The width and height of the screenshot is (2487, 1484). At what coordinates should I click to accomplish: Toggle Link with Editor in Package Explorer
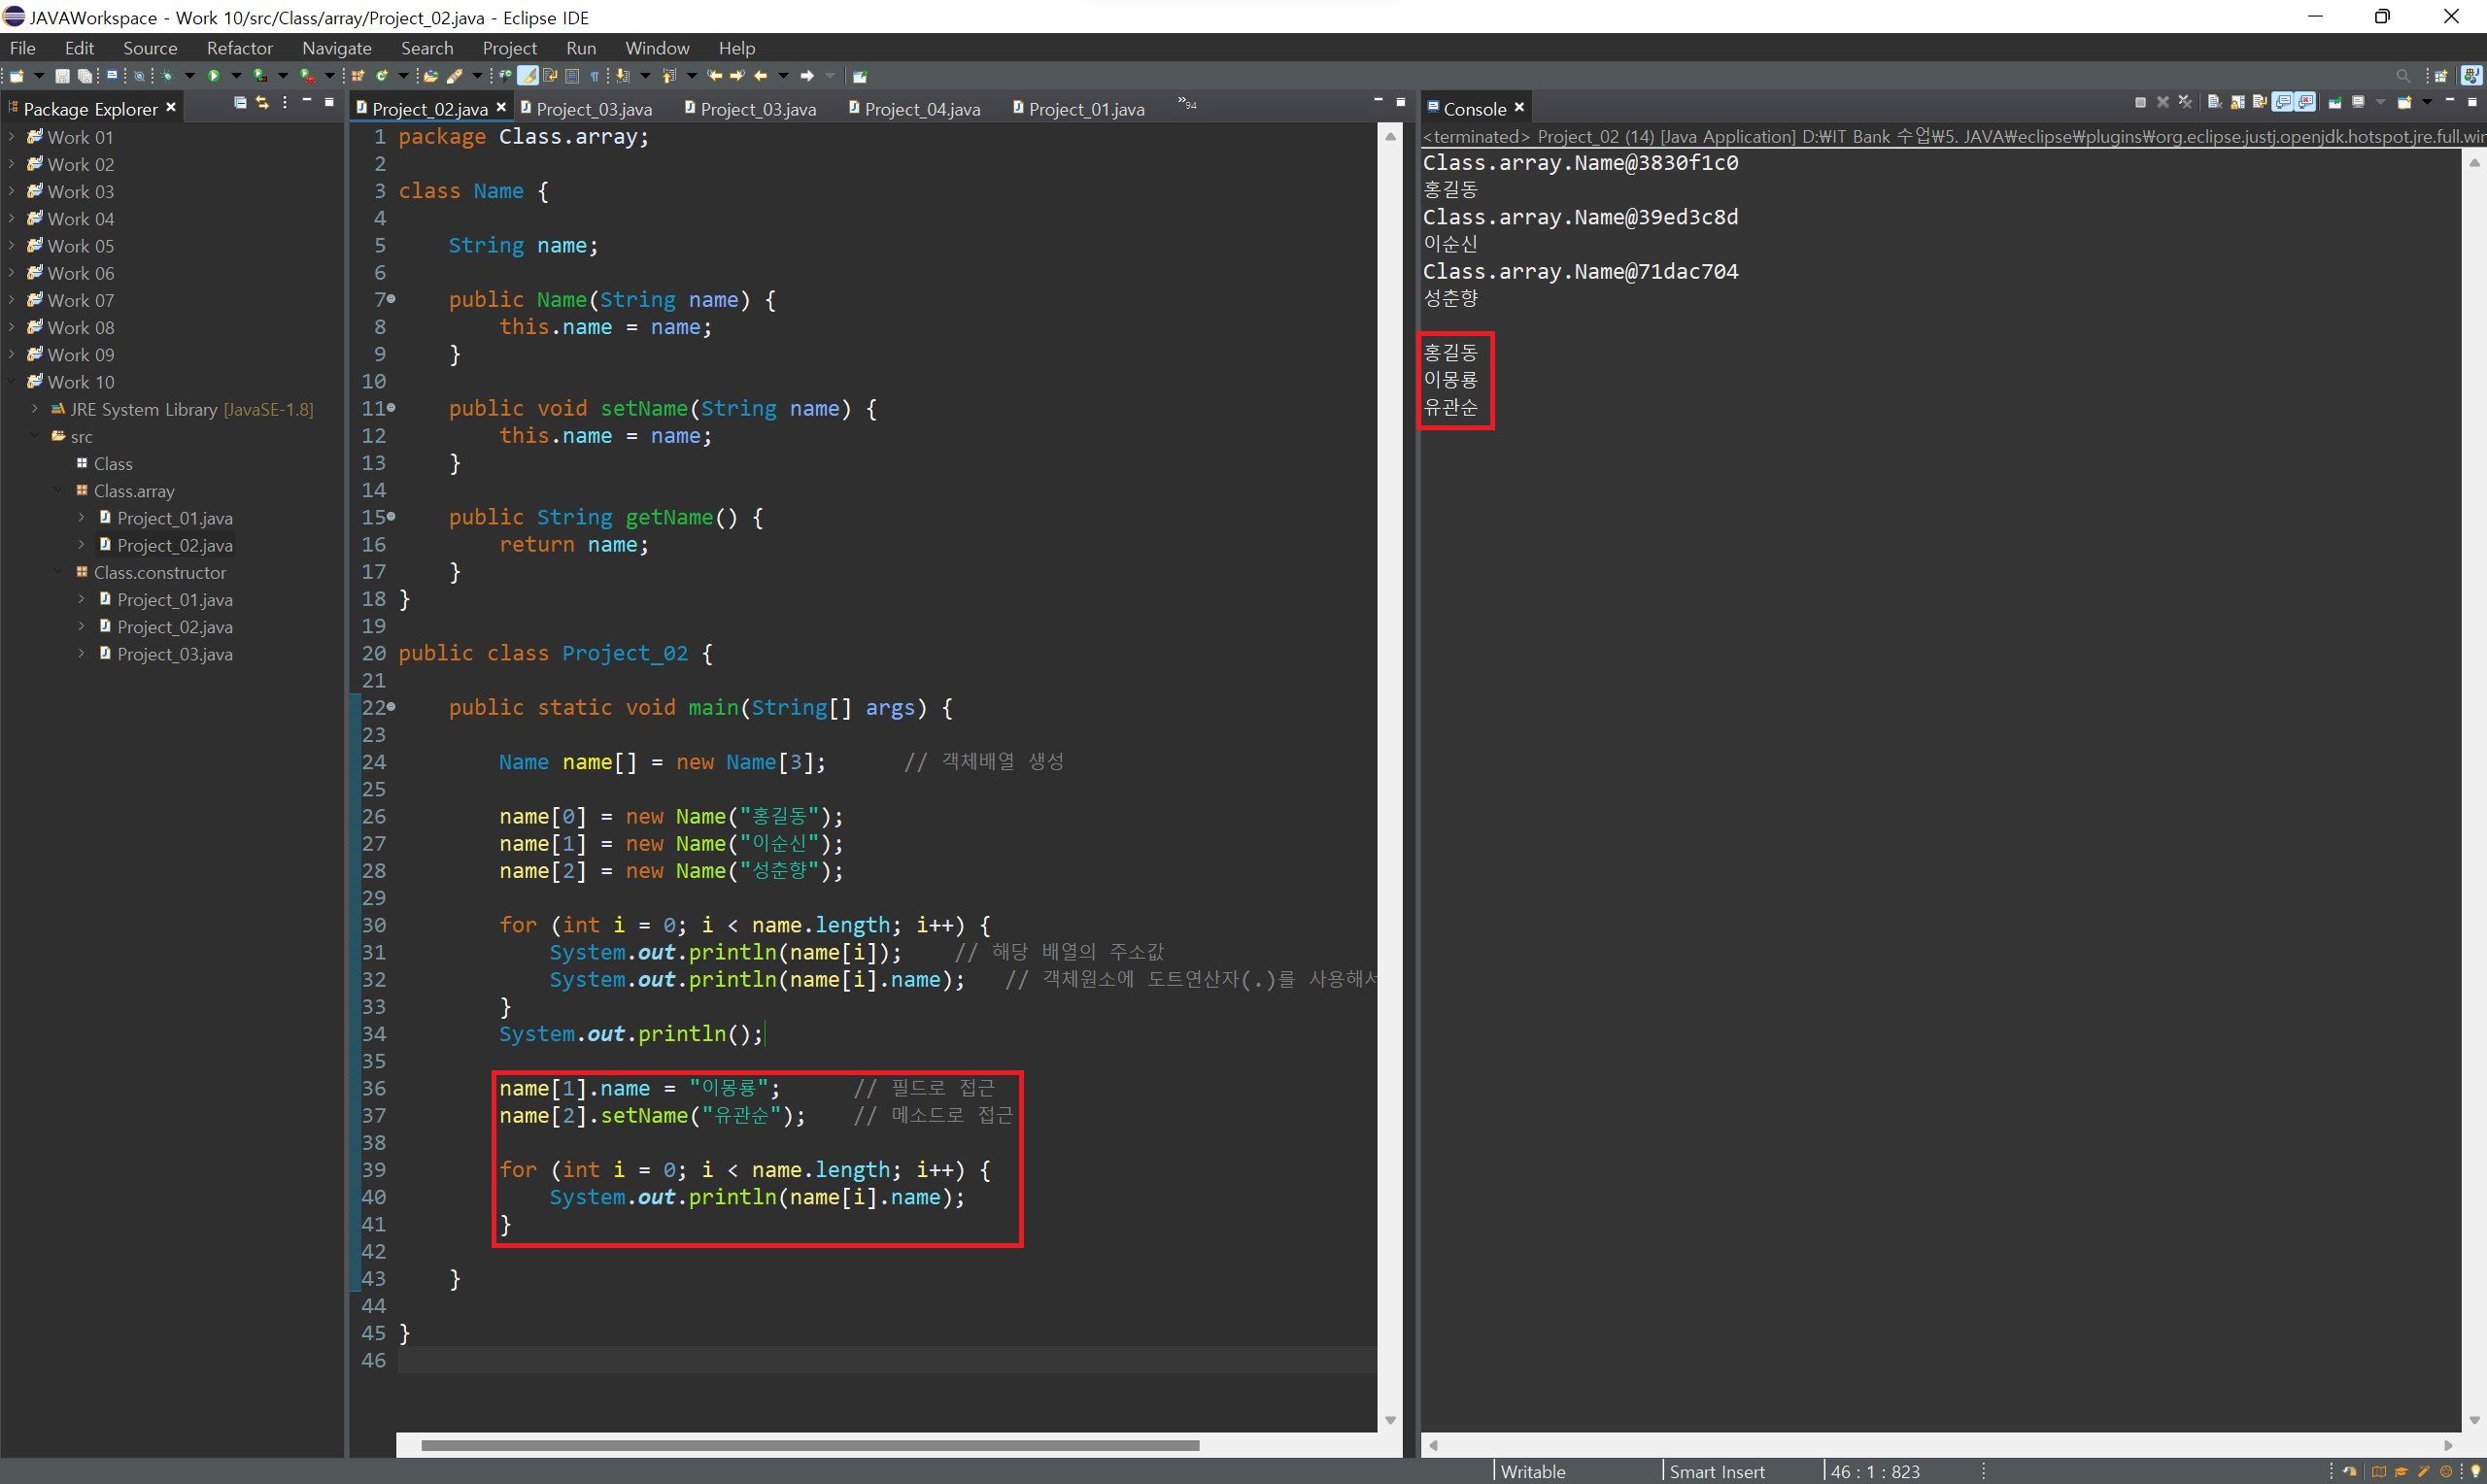pos(263,102)
